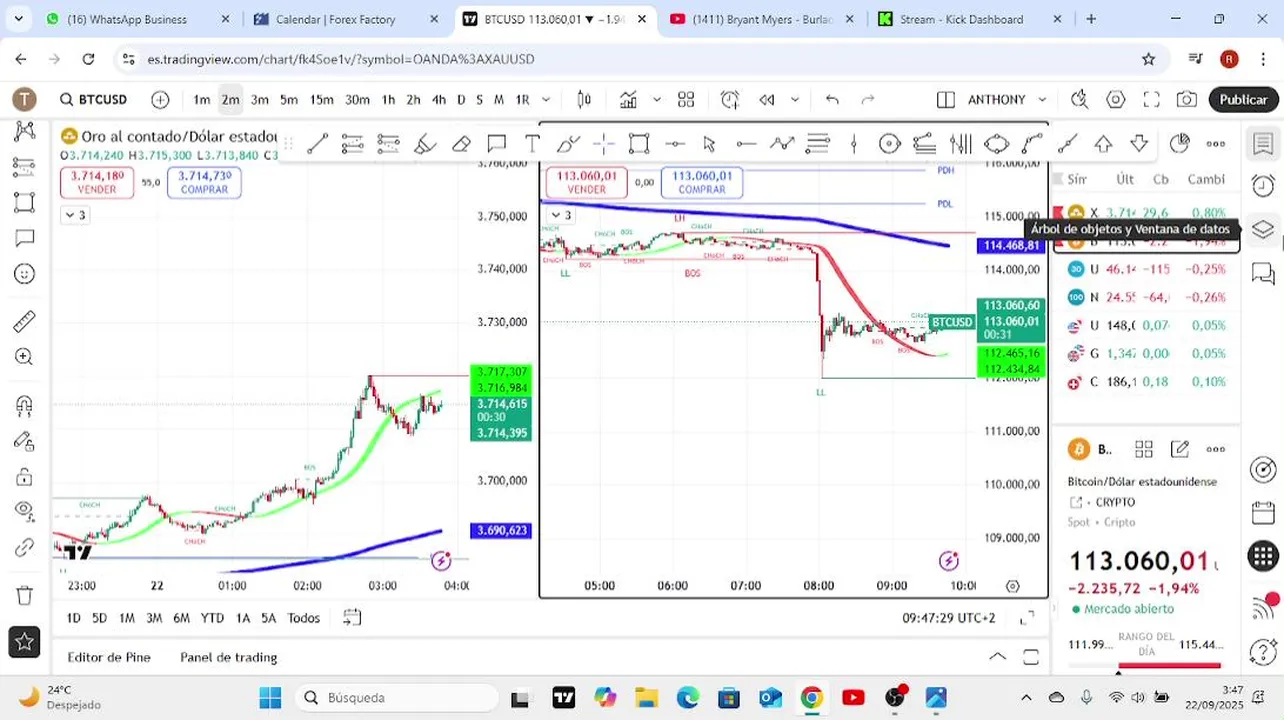Select the 3M date range

click(x=154, y=618)
